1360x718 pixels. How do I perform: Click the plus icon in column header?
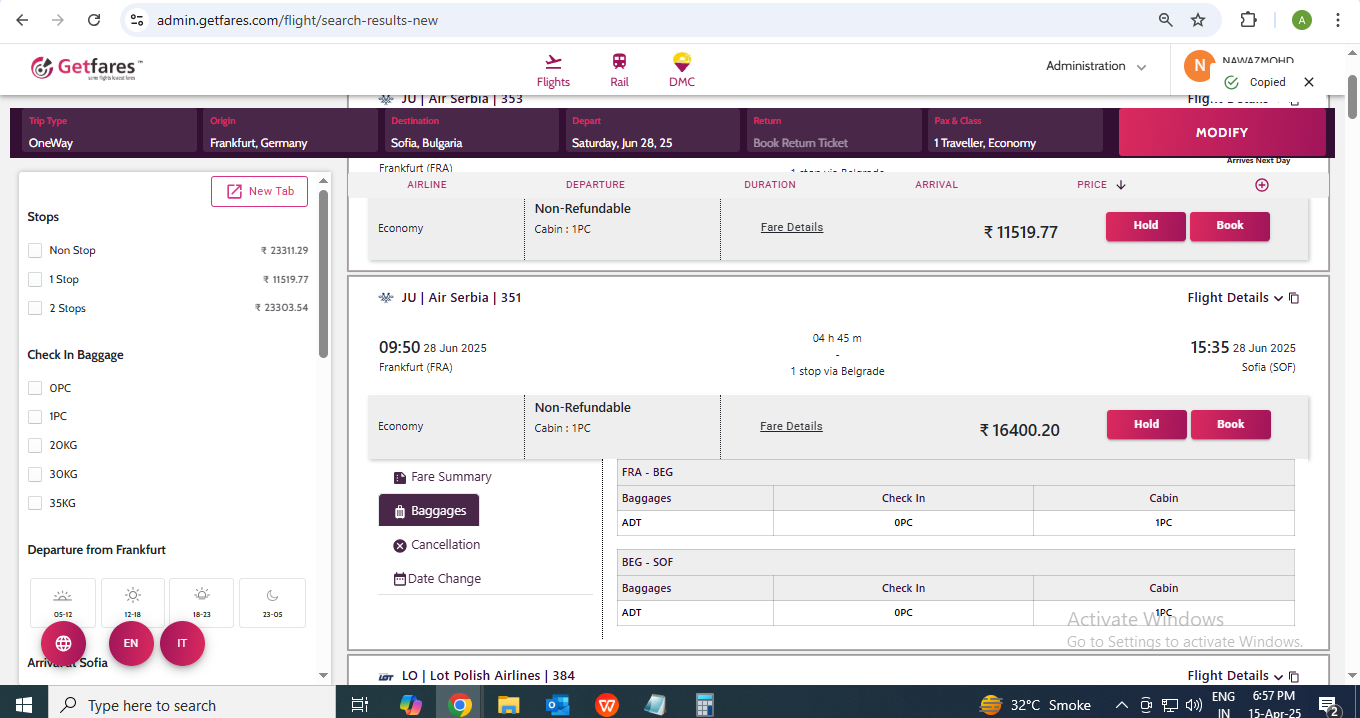1262,185
